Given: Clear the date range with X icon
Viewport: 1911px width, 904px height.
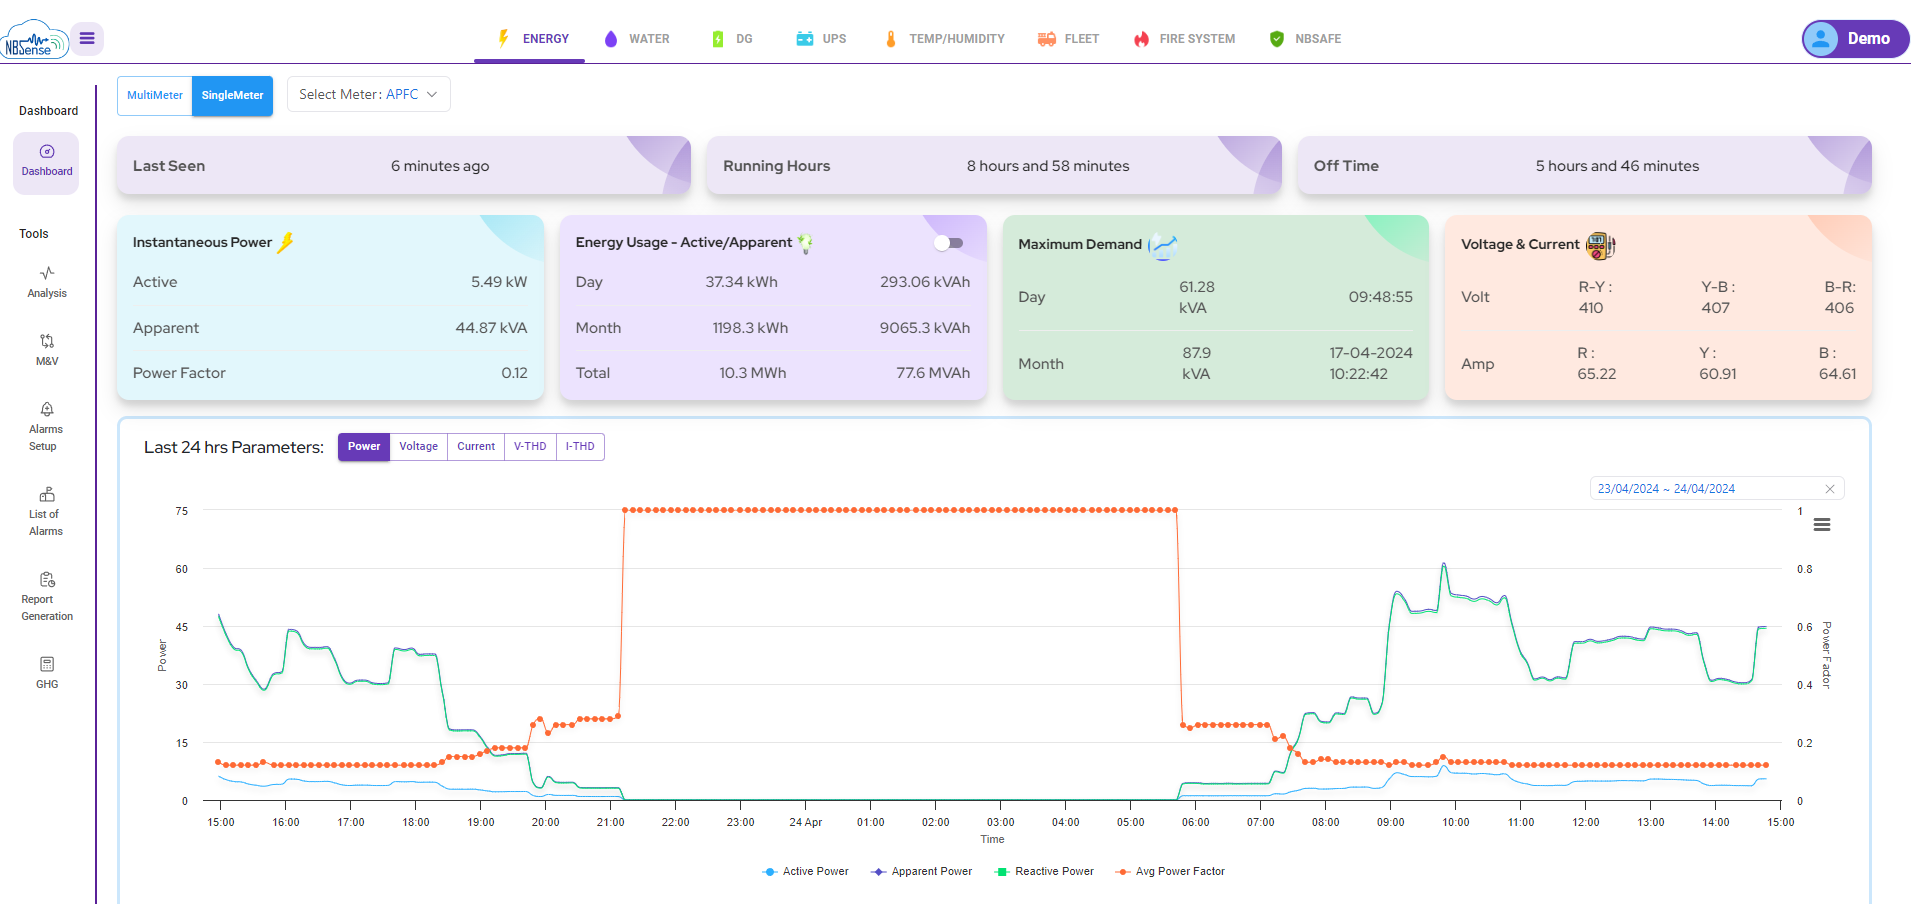Looking at the screenshot, I should click(x=1830, y=489).
